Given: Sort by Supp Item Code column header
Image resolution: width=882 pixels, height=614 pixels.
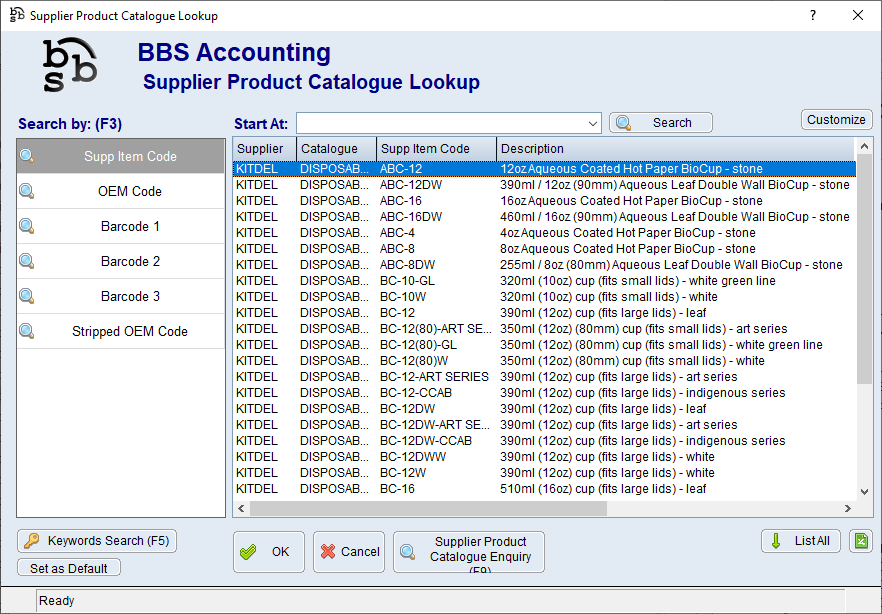Looking at the screenshot, I should 436,149.
